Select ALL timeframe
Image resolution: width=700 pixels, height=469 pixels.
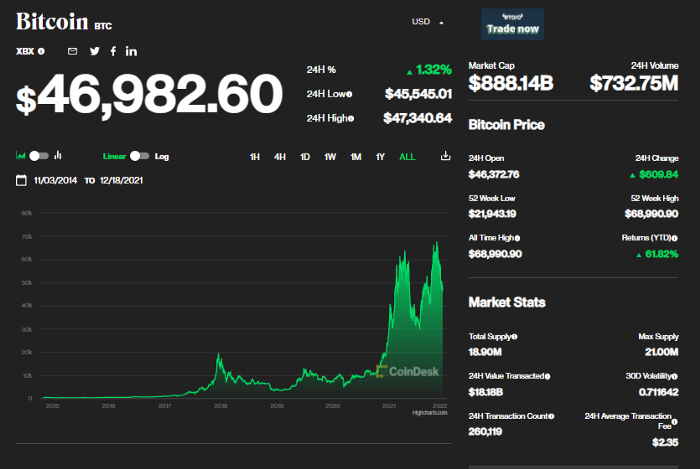pyautogui.click(x=407, y=157)
